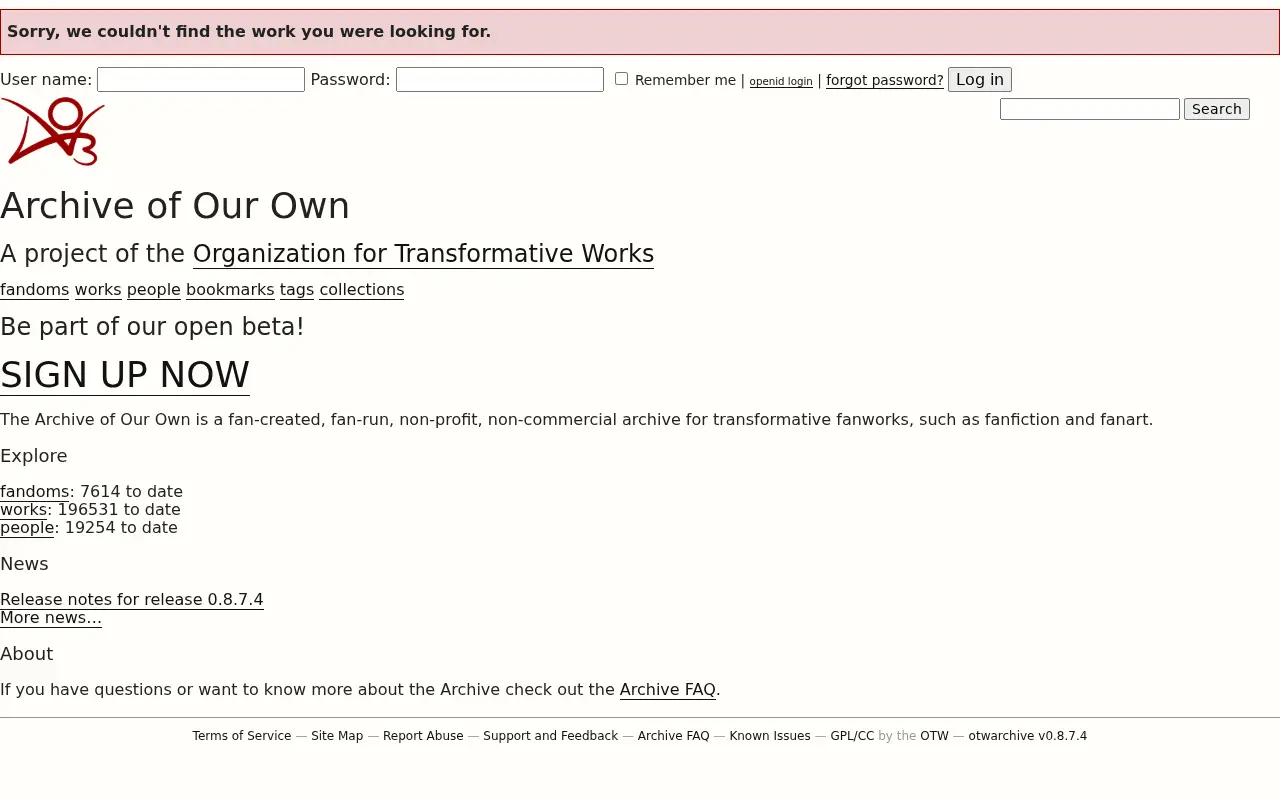Click the Archive of Our Own heading

(x=175, y=206)
